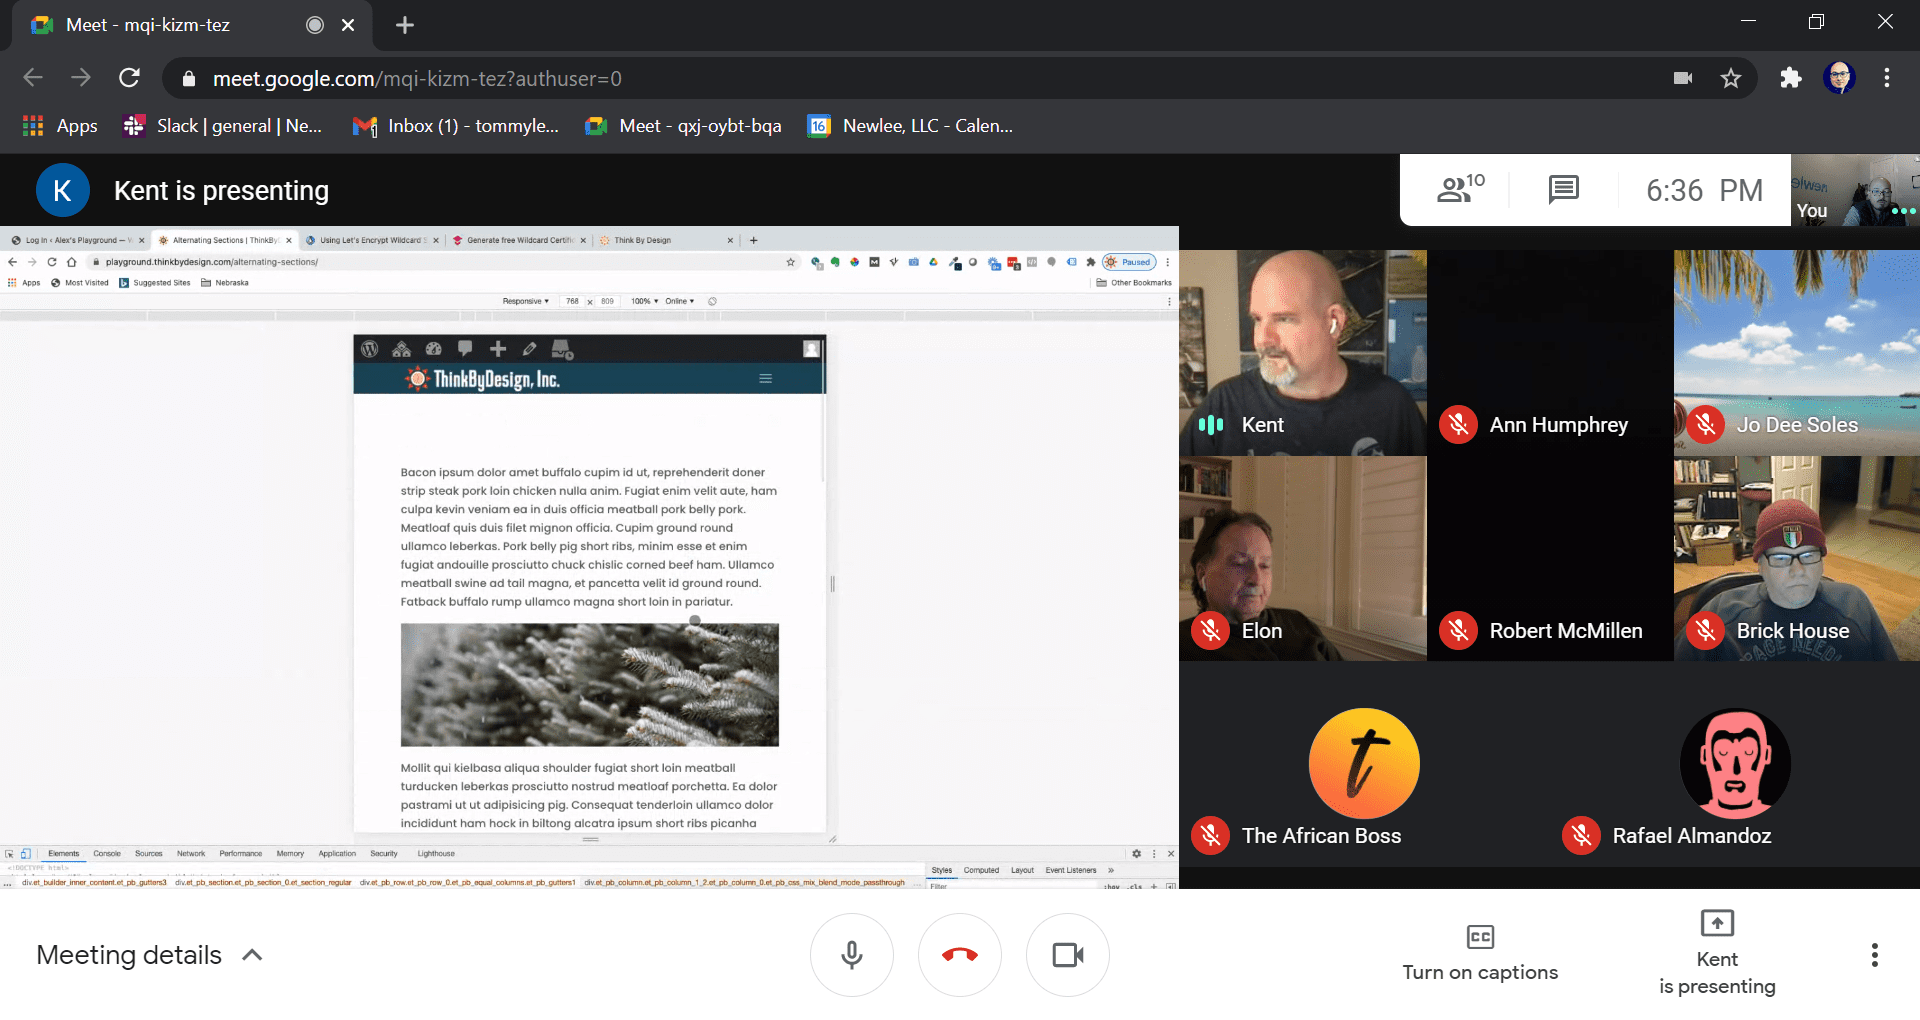Open the Chrome three-dot menu

(1886, 78)
